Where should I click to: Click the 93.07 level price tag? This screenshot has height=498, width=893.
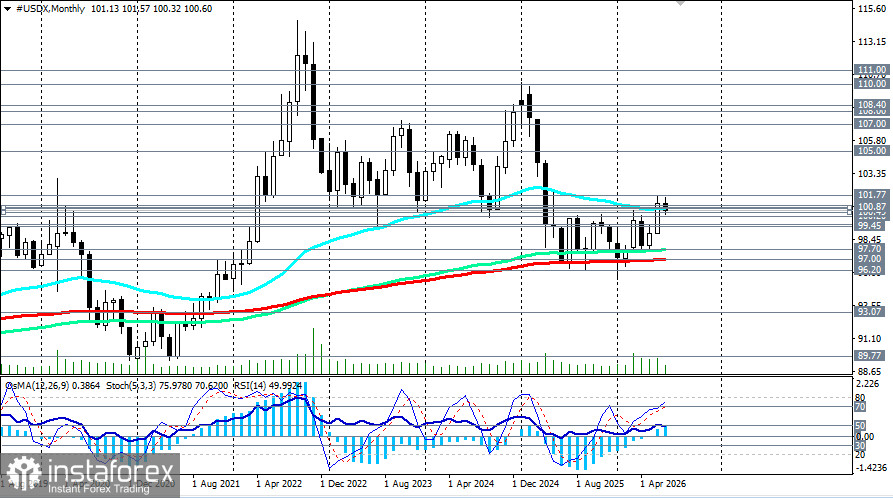[870, 311]
